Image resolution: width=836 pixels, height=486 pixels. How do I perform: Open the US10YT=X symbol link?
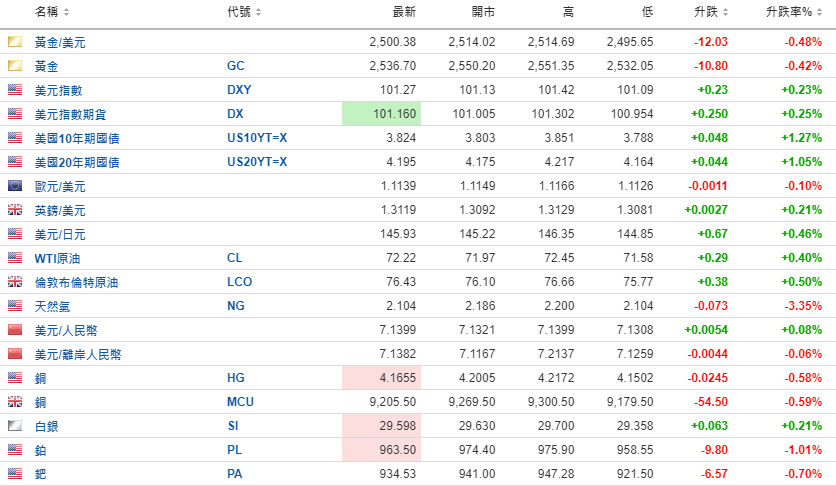coord(257,138)
